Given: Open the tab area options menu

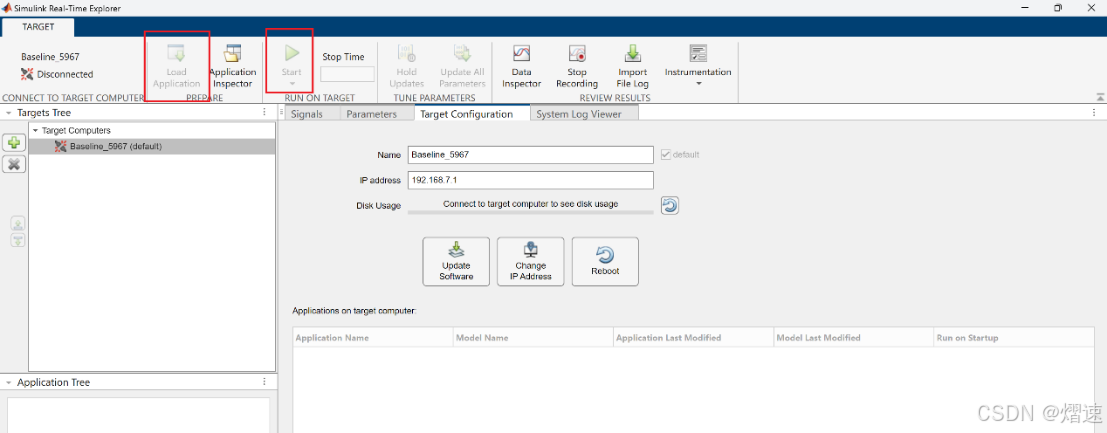Looking at the screenshot, I should pyautogui.click(x=1094, y=113).
